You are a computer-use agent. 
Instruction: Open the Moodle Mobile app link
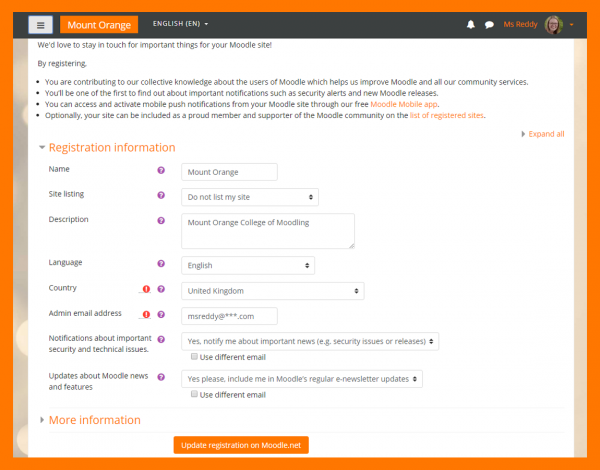click(404, 104)
